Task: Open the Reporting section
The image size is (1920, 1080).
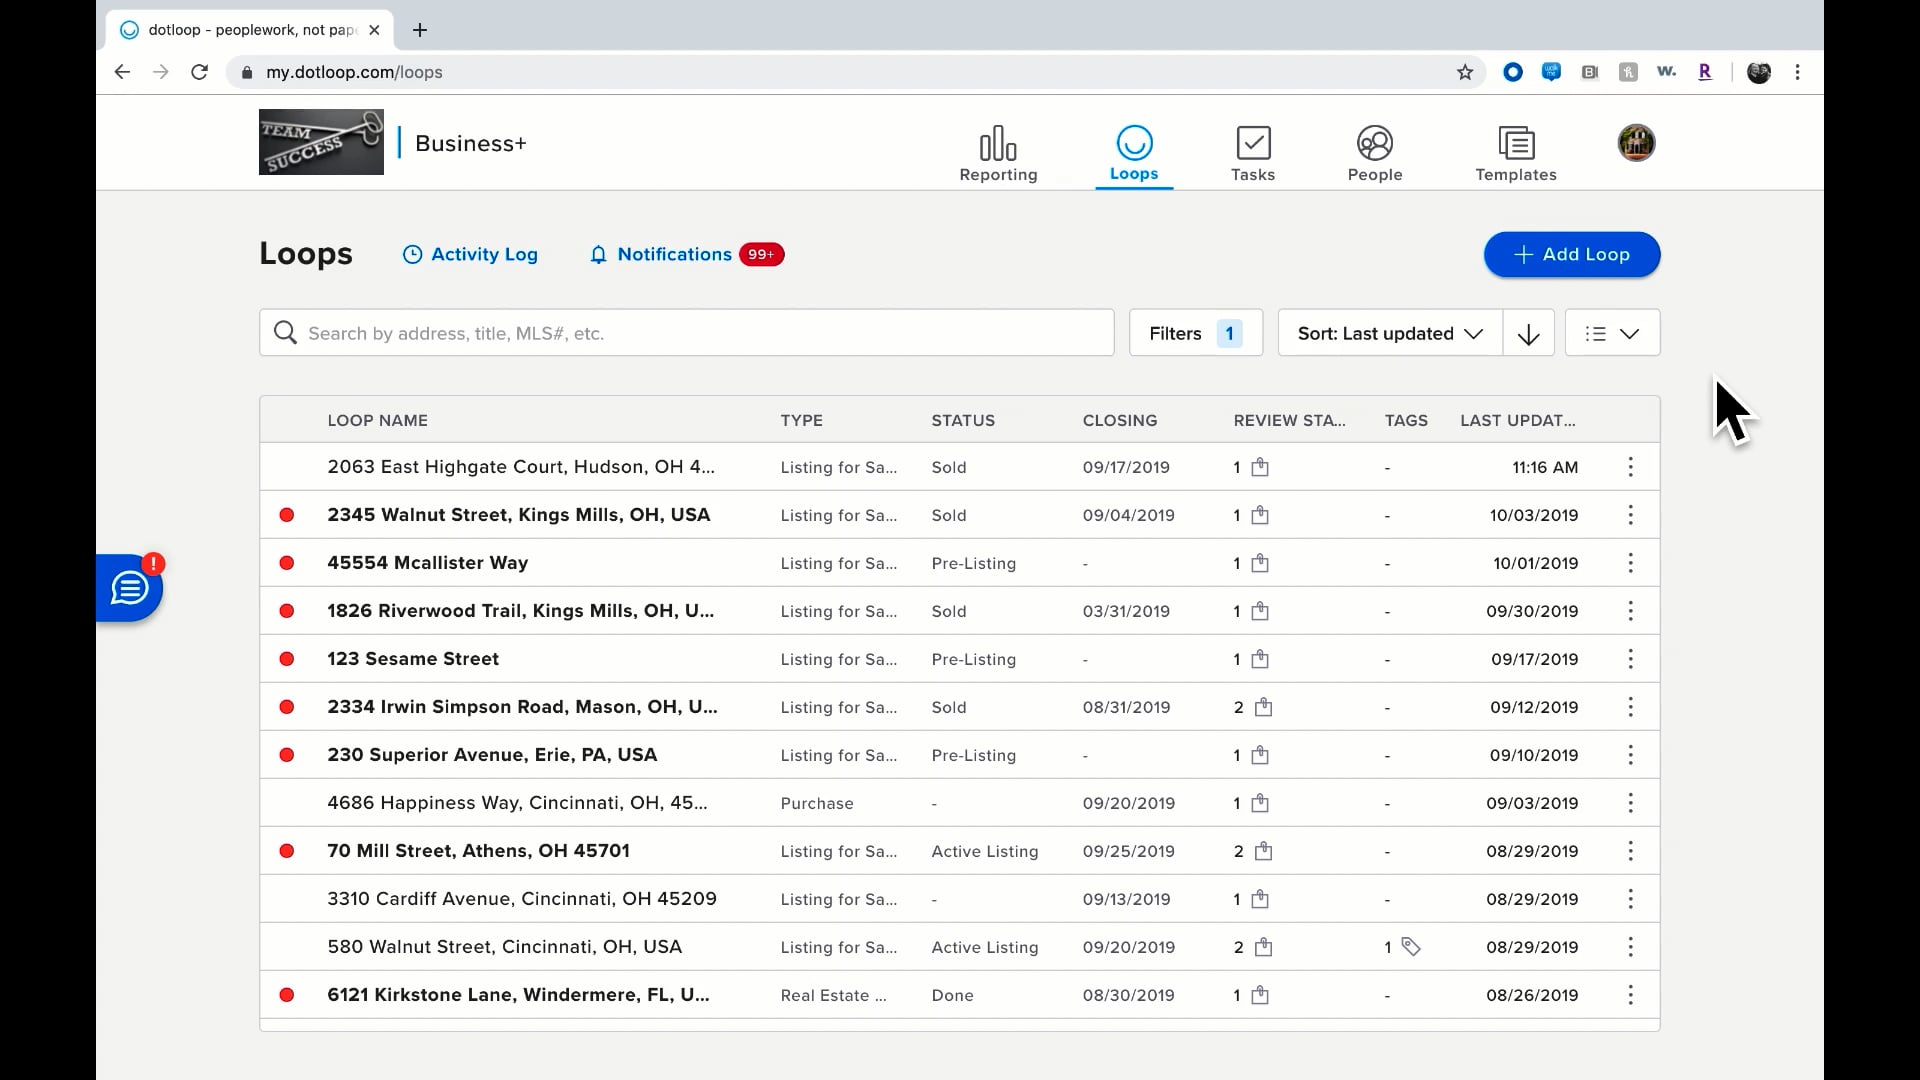Action: [998, 154]
